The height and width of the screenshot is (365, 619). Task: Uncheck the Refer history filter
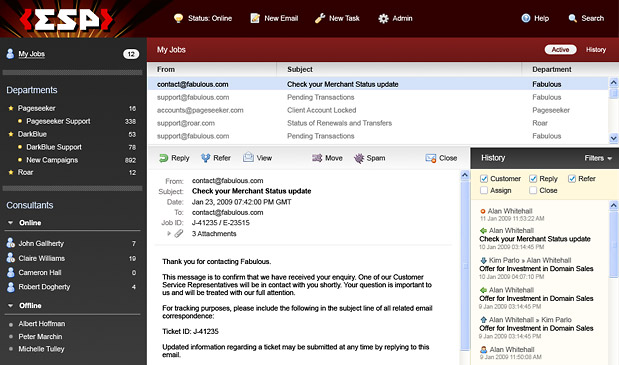click(x=572, y=179)
